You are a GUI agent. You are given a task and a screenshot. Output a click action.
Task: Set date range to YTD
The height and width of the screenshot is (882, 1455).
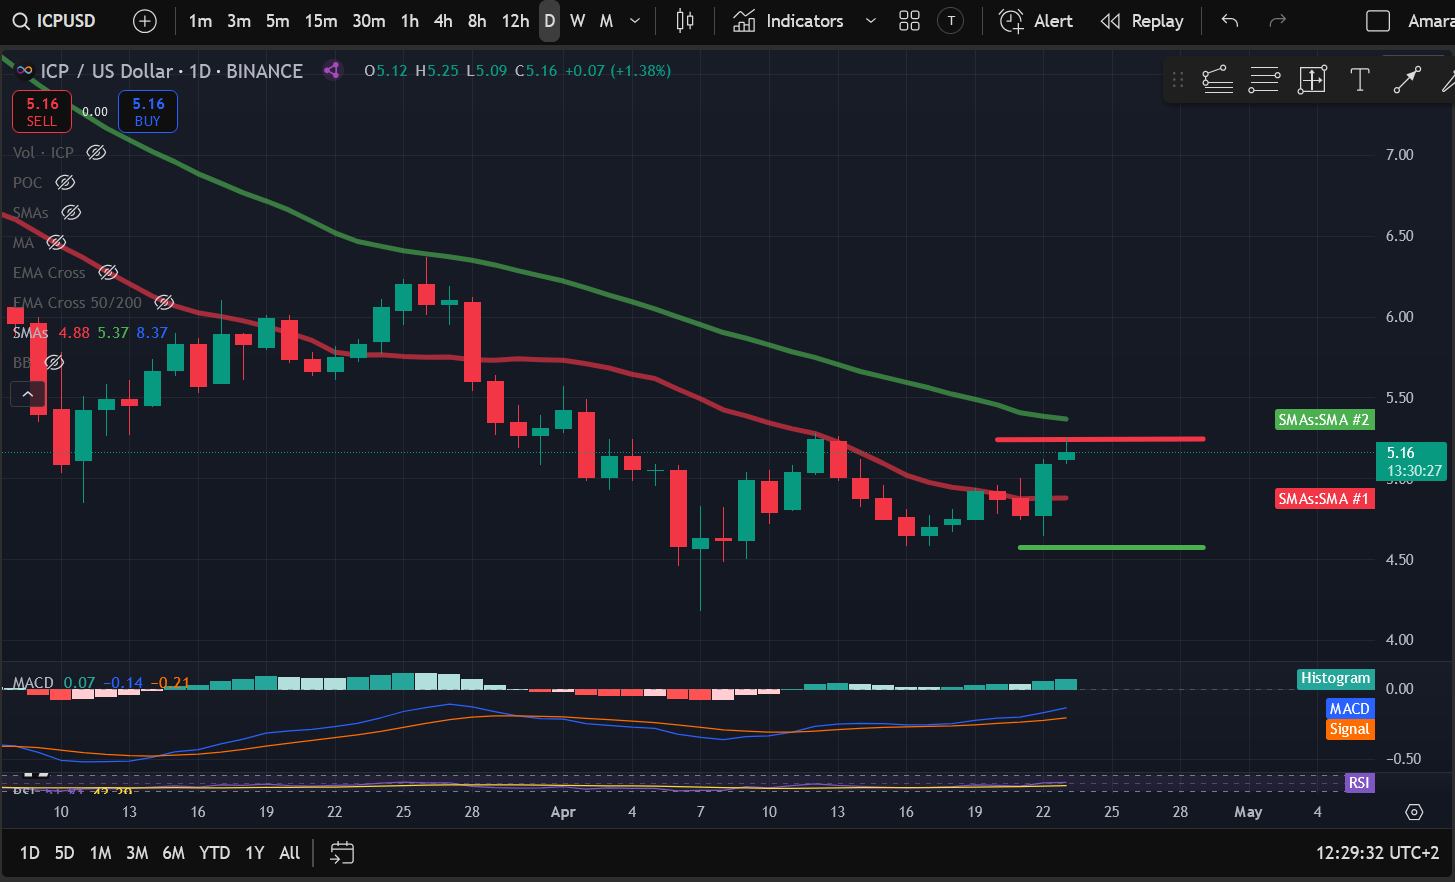(x=214, y=853)
